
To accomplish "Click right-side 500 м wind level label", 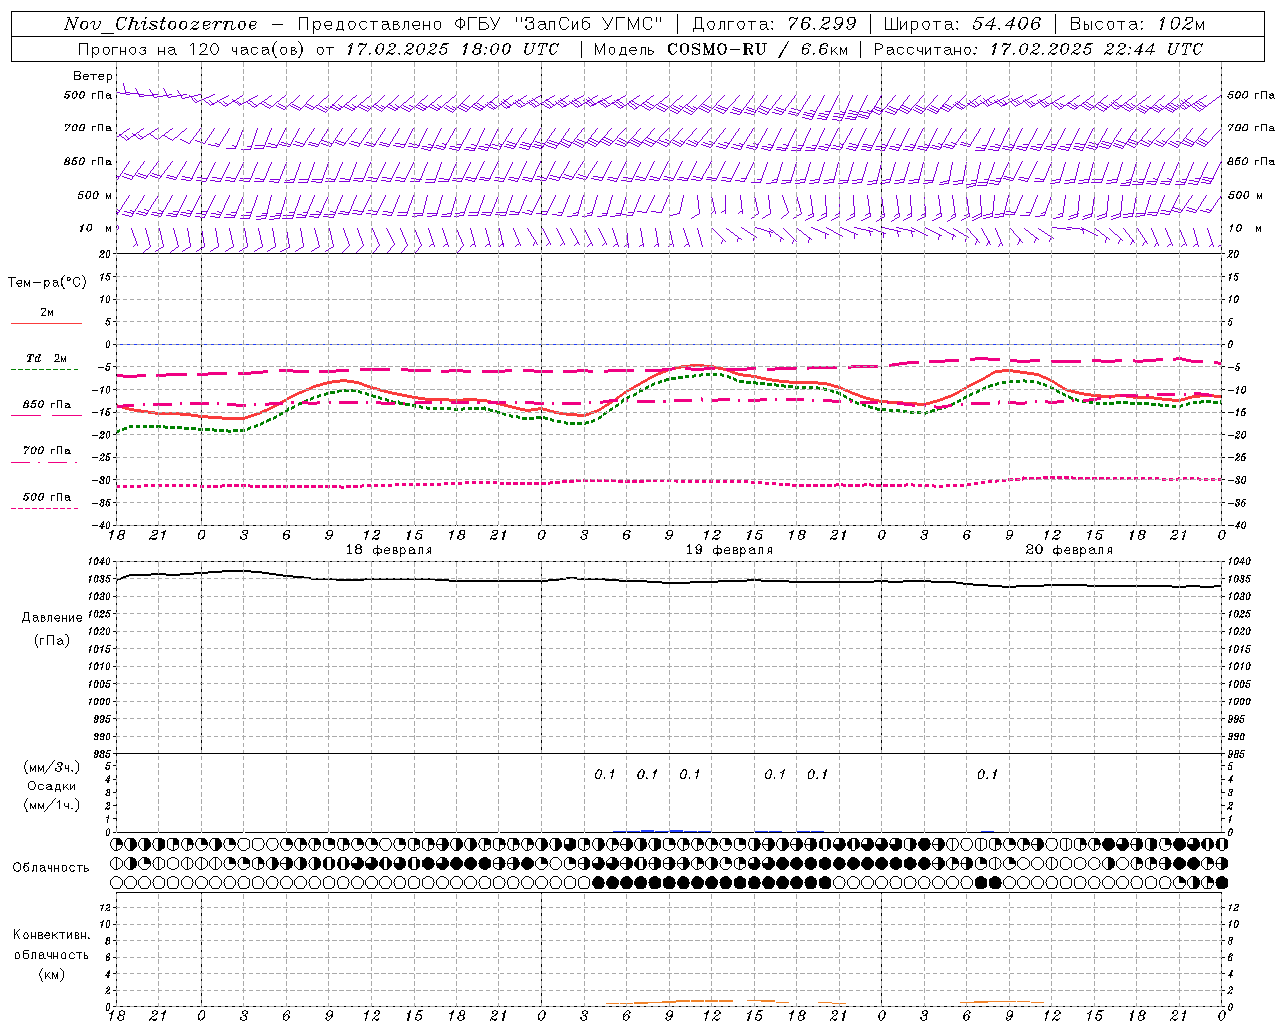I will click(1245, 195).
